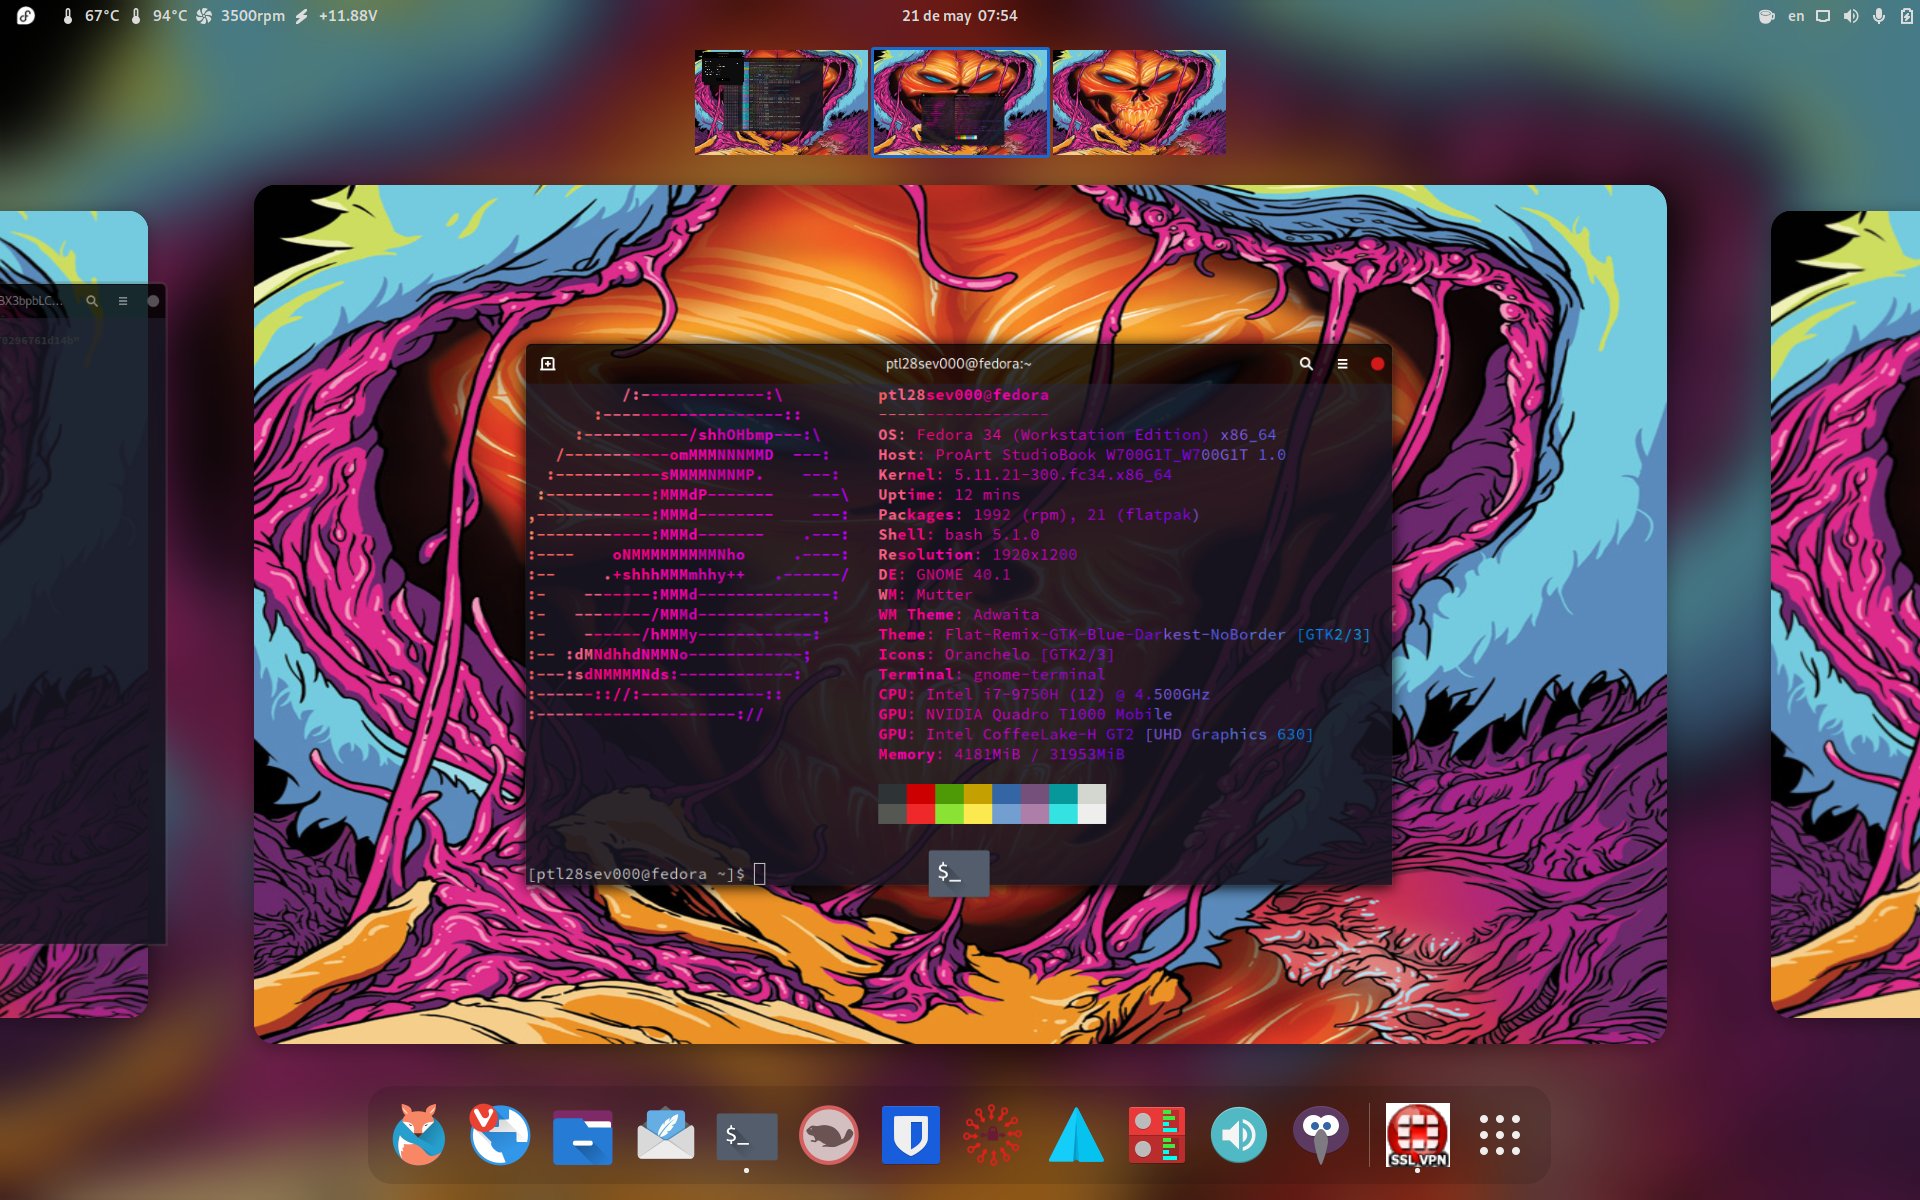Open the clock and calendar menu

pyautogui.click(x=959, y=16)
